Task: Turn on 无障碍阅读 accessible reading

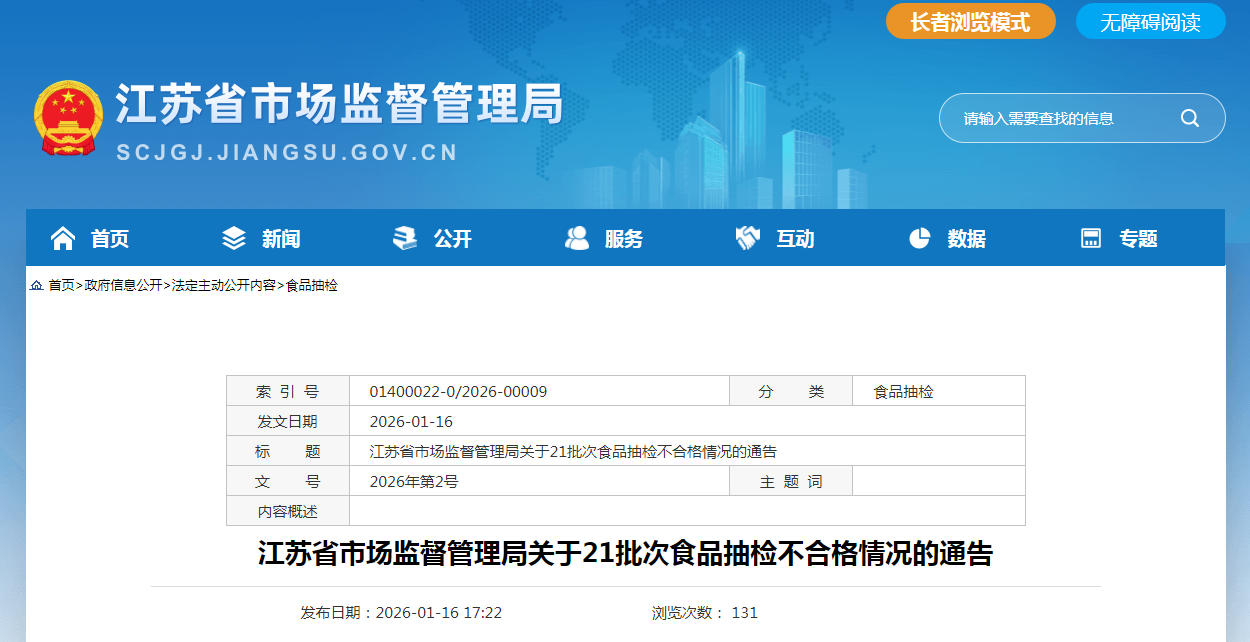Action: click(x=1150, y=22)
